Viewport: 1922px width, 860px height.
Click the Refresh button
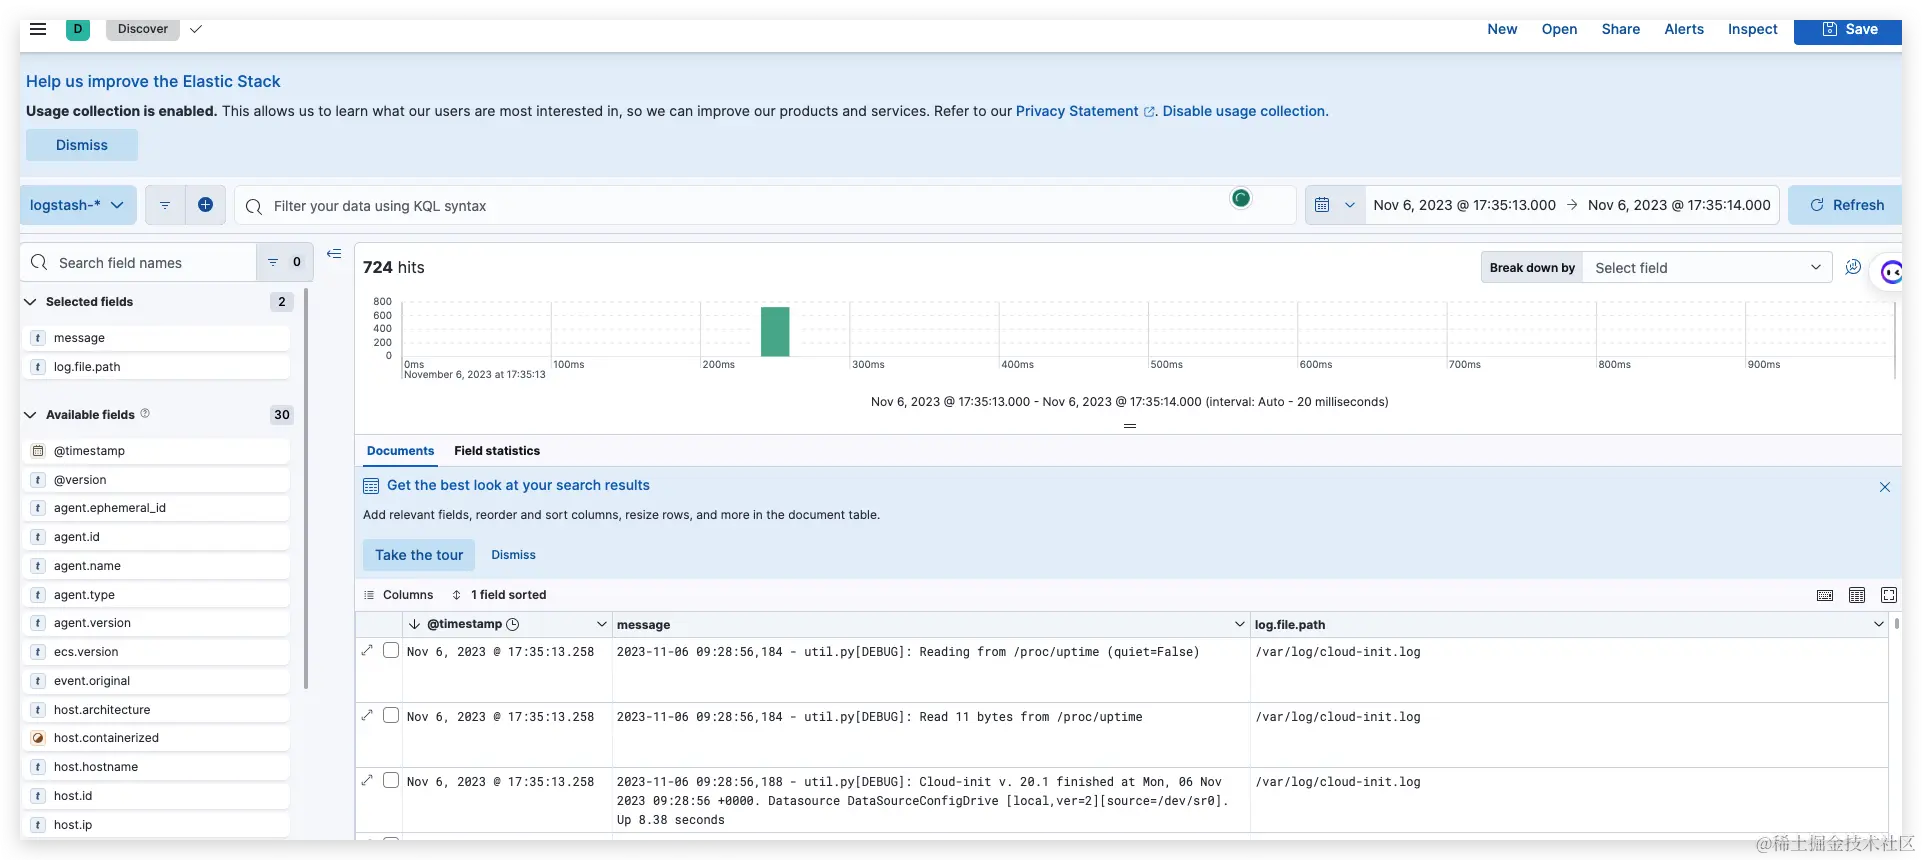coord(1846,205)
